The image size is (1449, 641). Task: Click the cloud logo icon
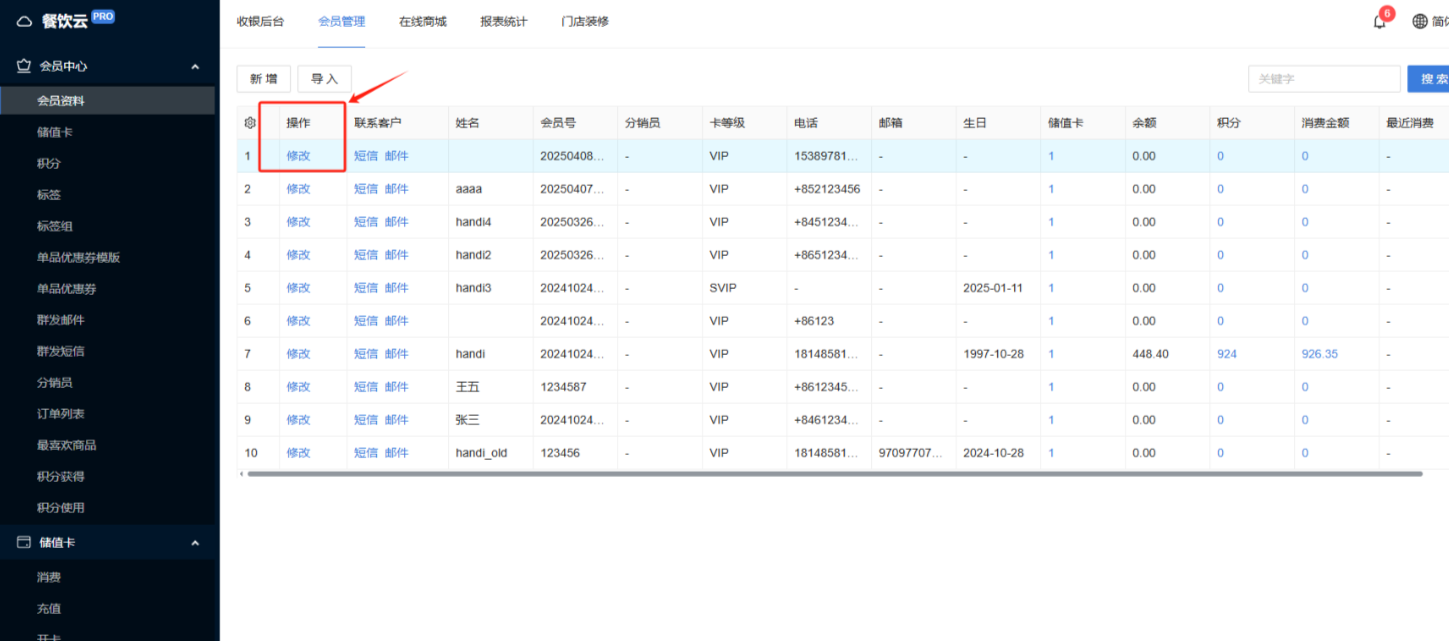click(x=25, y=21)
